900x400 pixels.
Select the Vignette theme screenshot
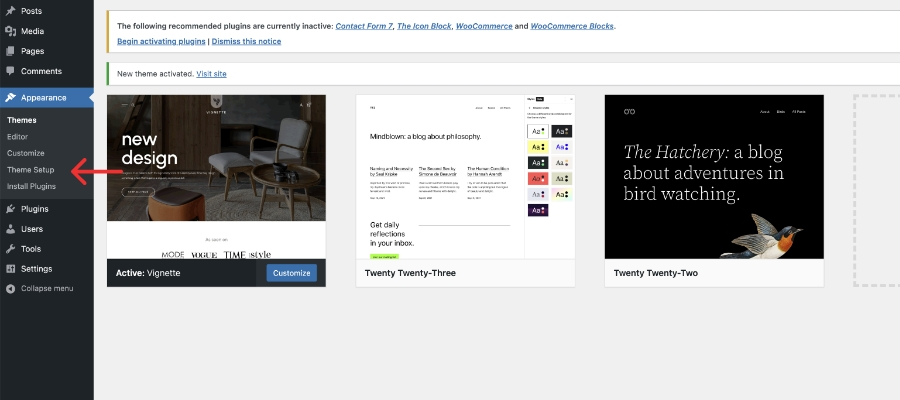point(216,177)
